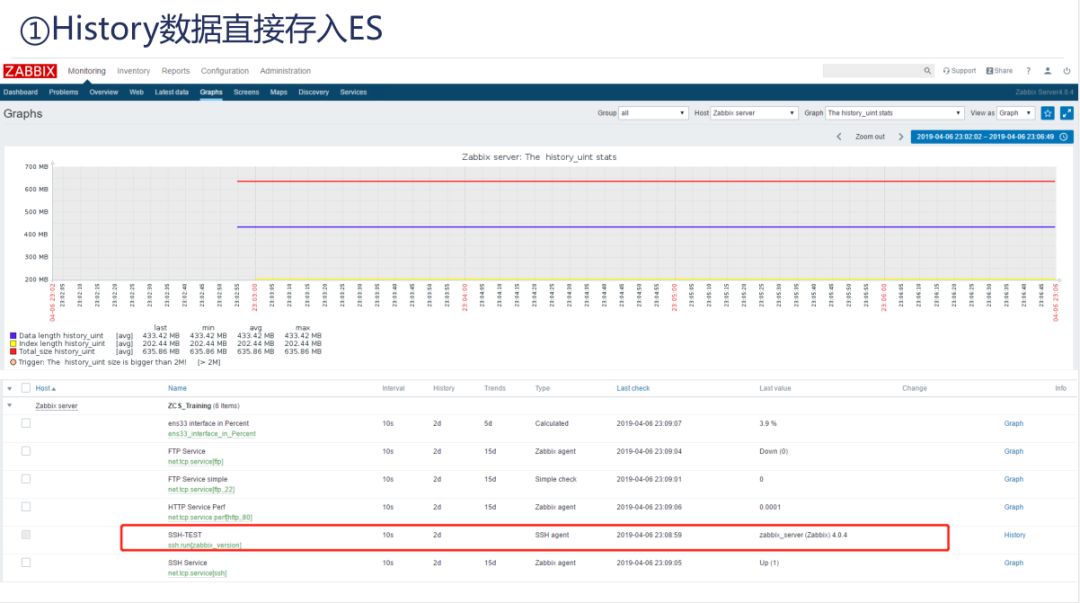This screenshot has width=1080, height=603.
Task: Sort the table by Host column
Action: click(45, 389)
